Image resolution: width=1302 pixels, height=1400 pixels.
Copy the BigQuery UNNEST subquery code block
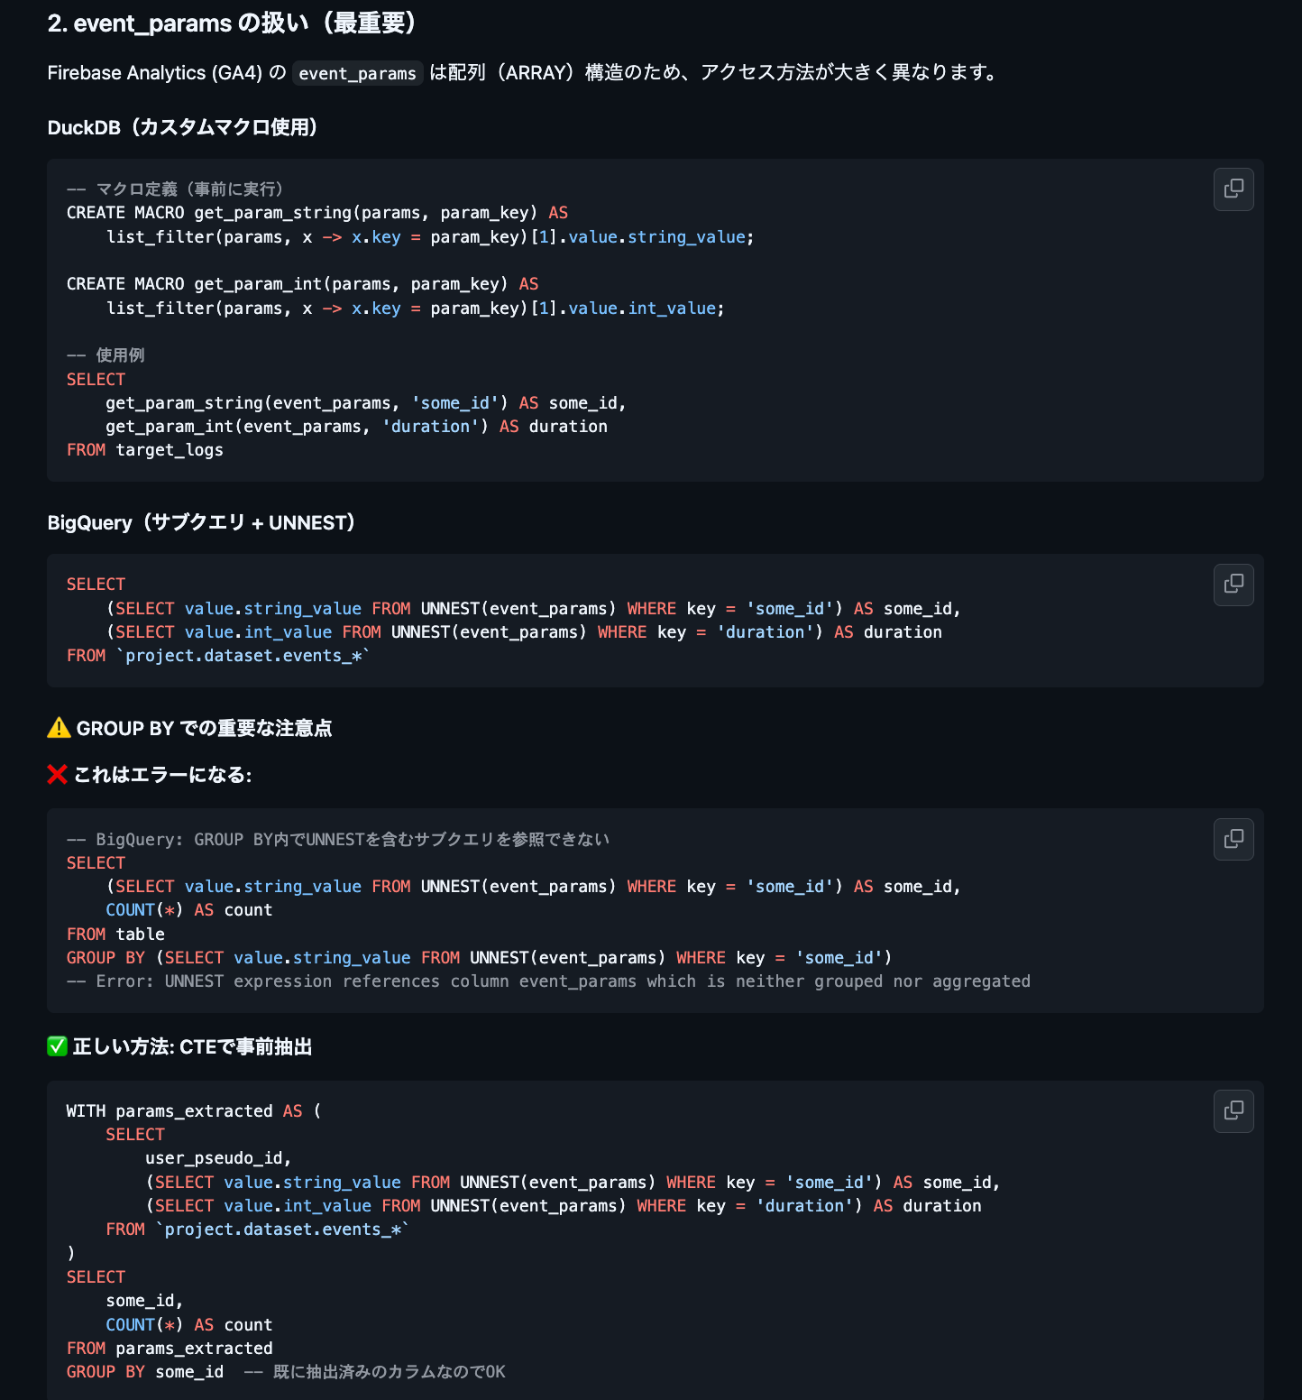[x=1233, y=584]
